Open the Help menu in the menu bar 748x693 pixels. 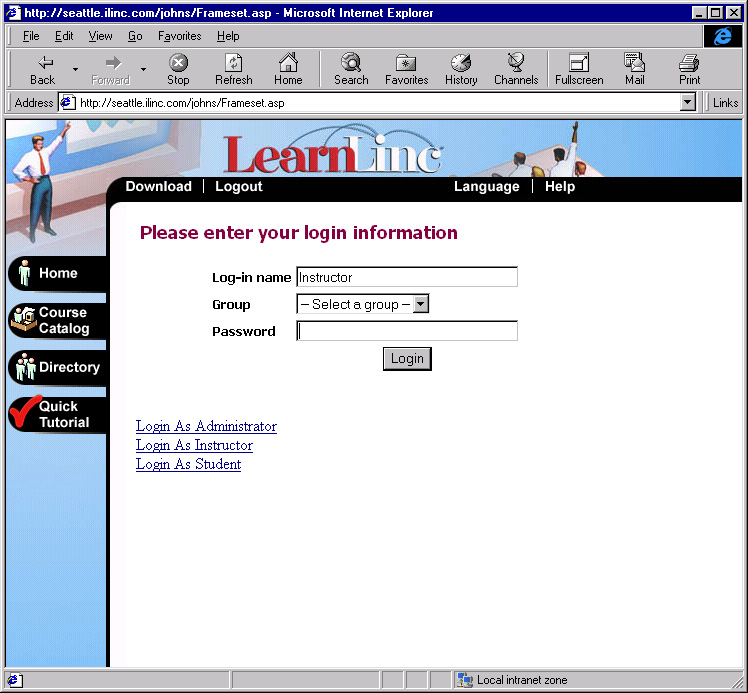(x=228, y=36)
